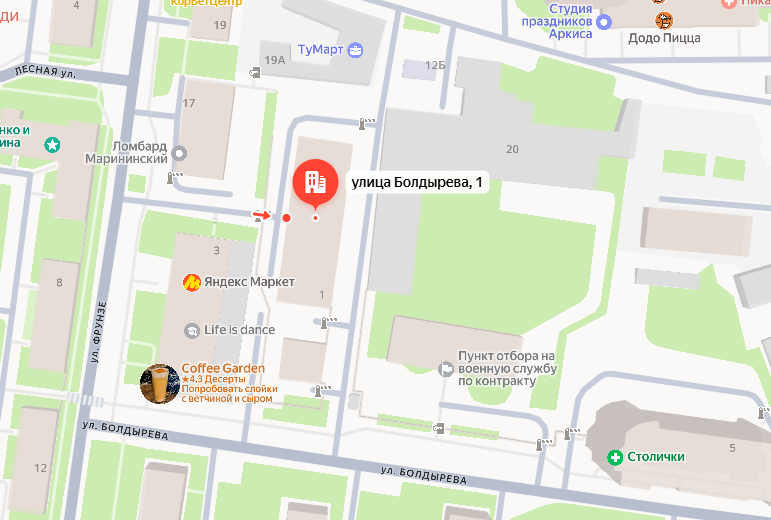The image size is (771, 520).
Task: Click the Столички pharmacy cross icon
Action: [615, 458]
